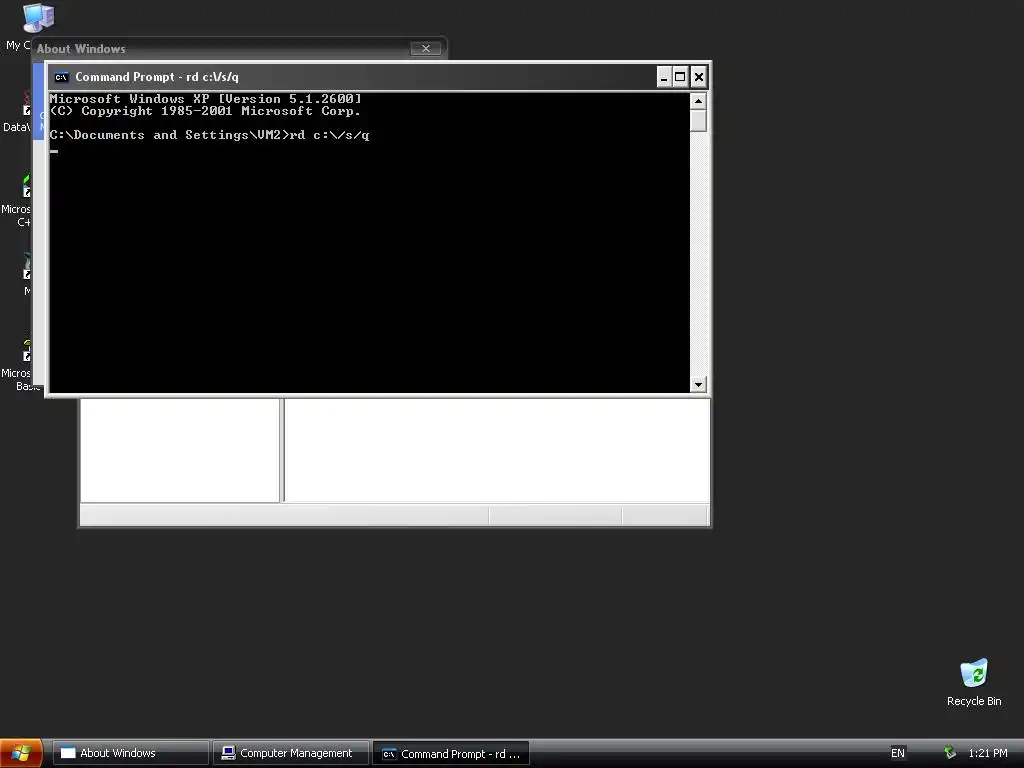Close the Command Prompt window
Image resolution: width=1024 pixels, height=768 pixels.
coord(698,77)
